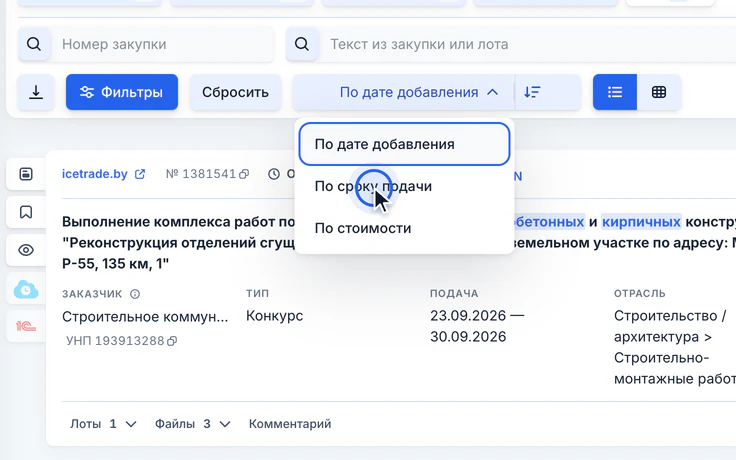This screenshot has height=460, width=736.
Task: Expand the Файлы 3 section
Action: coord(192,424)
